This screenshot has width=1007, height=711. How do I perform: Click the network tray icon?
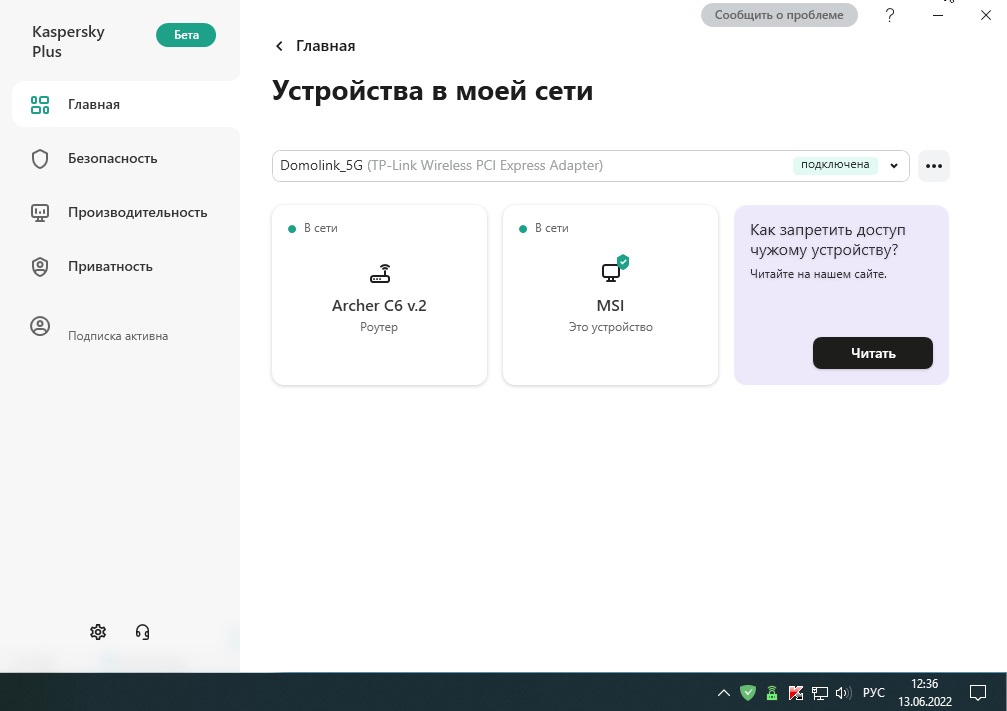pyautogui.click(x=819, y=692)
